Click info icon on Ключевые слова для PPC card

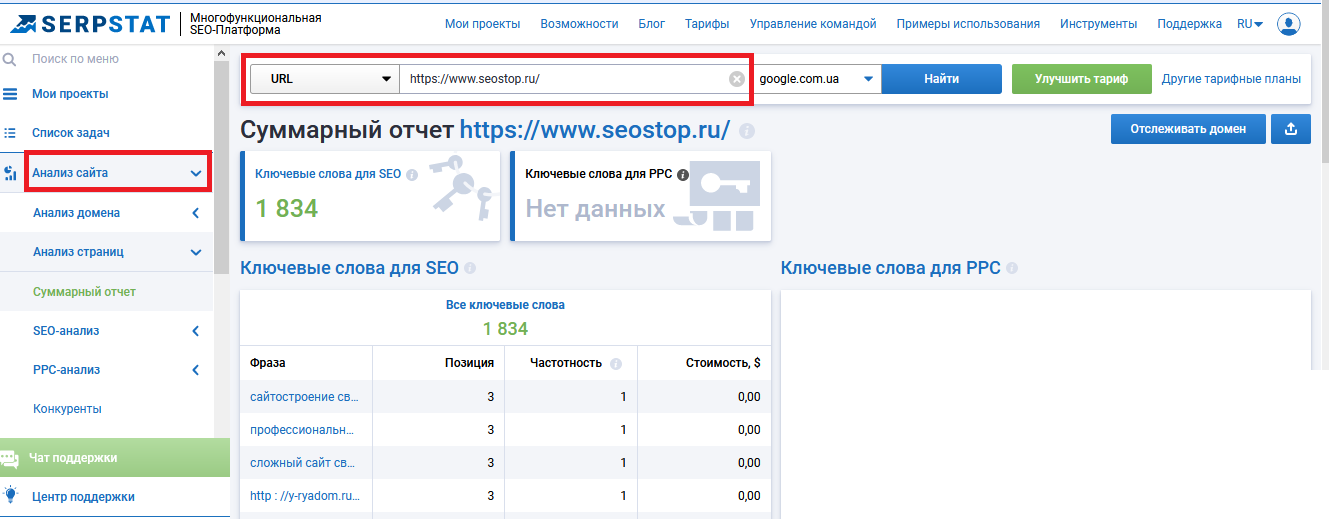point(683,174)
